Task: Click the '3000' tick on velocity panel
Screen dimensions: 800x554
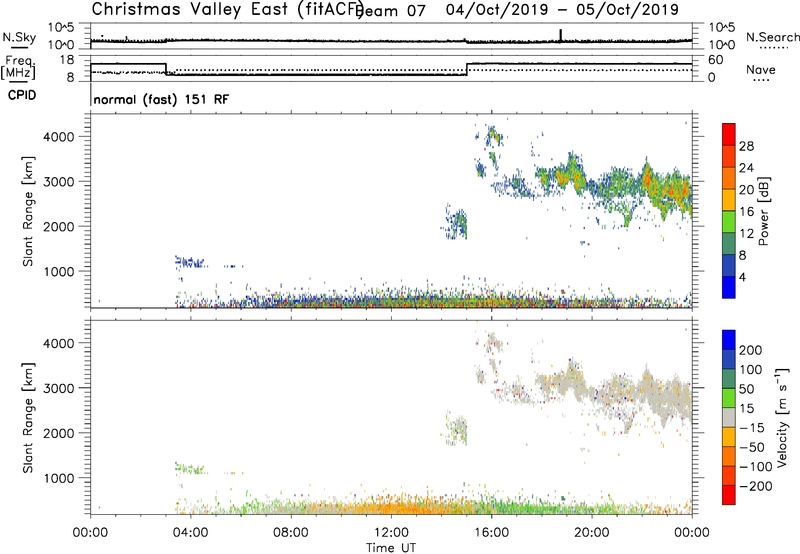Action: coord(58,388)
